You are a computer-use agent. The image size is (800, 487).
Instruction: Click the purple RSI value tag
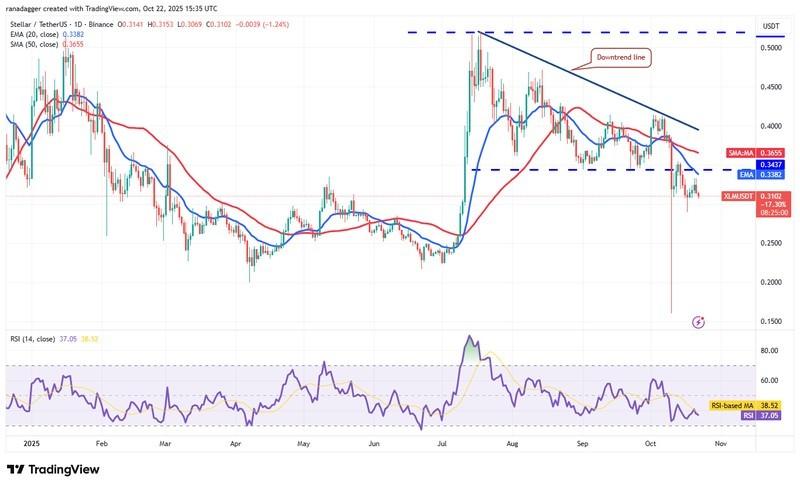(746, 412)
